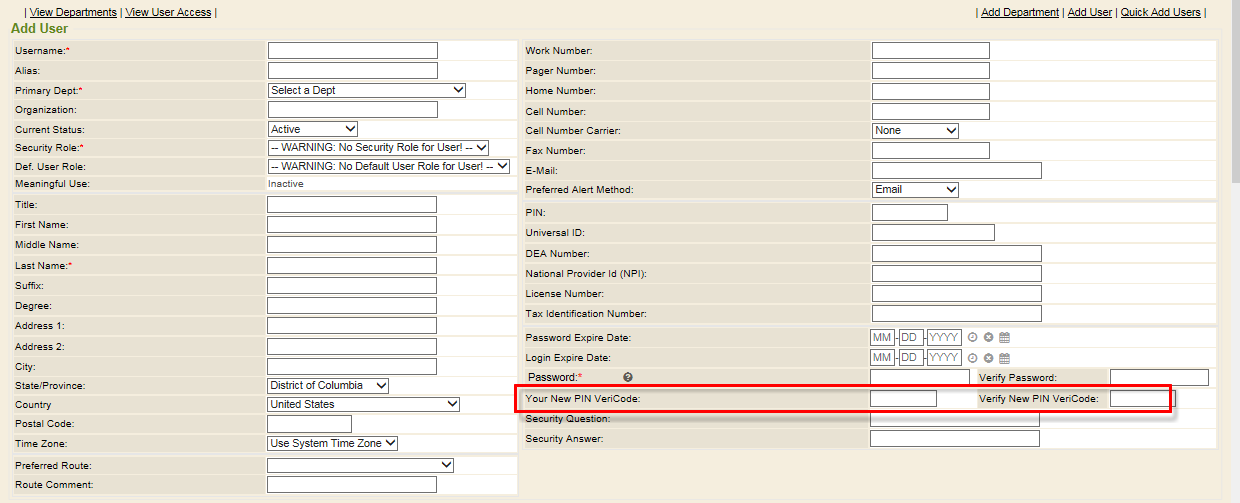The height and width of the screenshot is (503, 1240).
Task: Click into the Username input field
Action: pos(352,51)
